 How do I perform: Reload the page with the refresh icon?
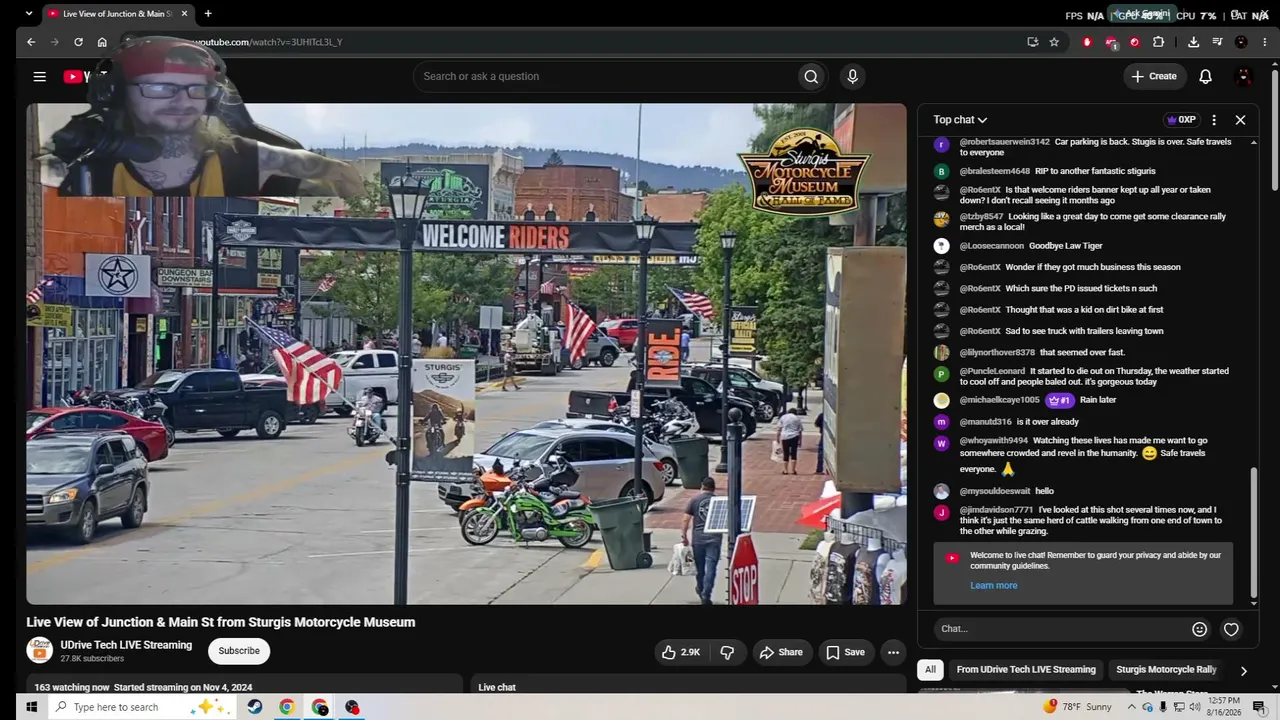(x=78, y=42)
